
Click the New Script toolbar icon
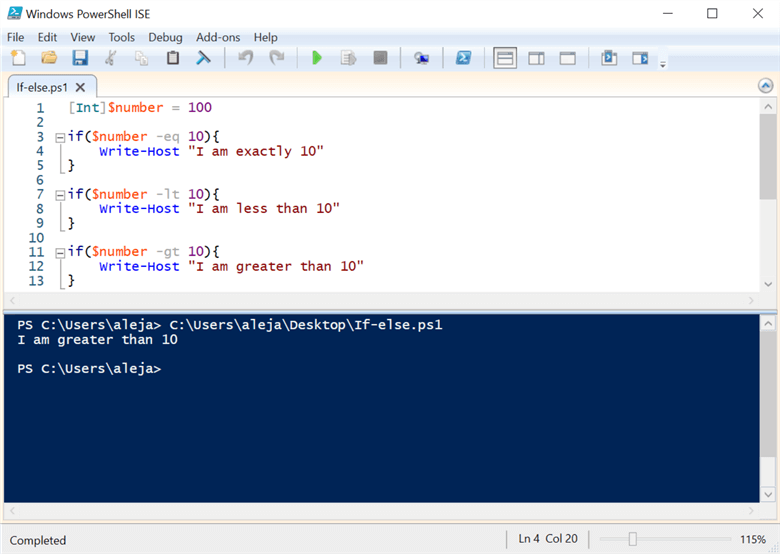click(18, 58)
